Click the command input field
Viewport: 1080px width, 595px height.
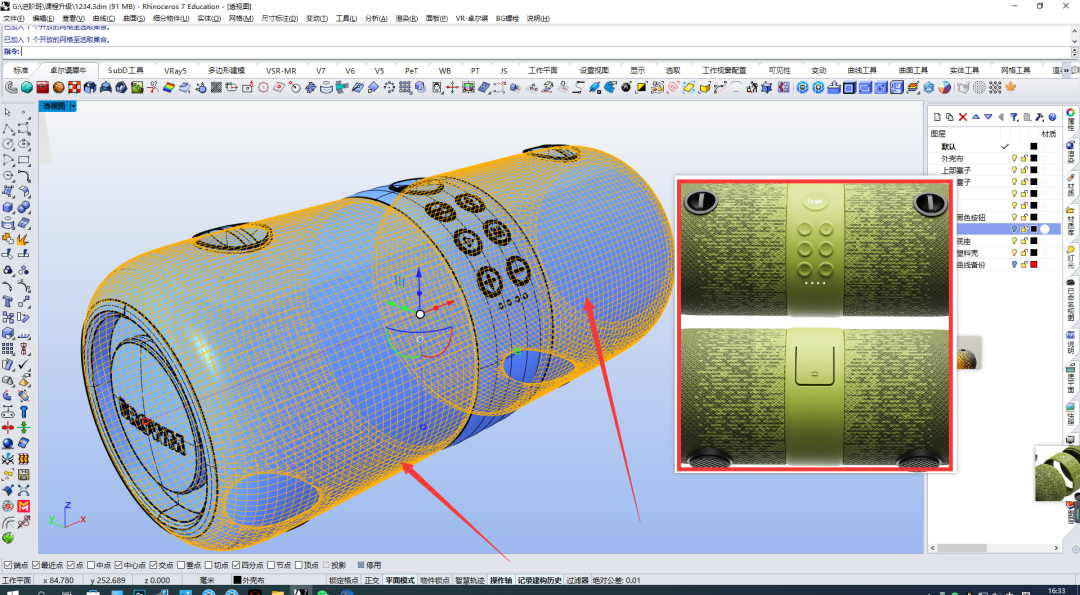tap(546, 52)
